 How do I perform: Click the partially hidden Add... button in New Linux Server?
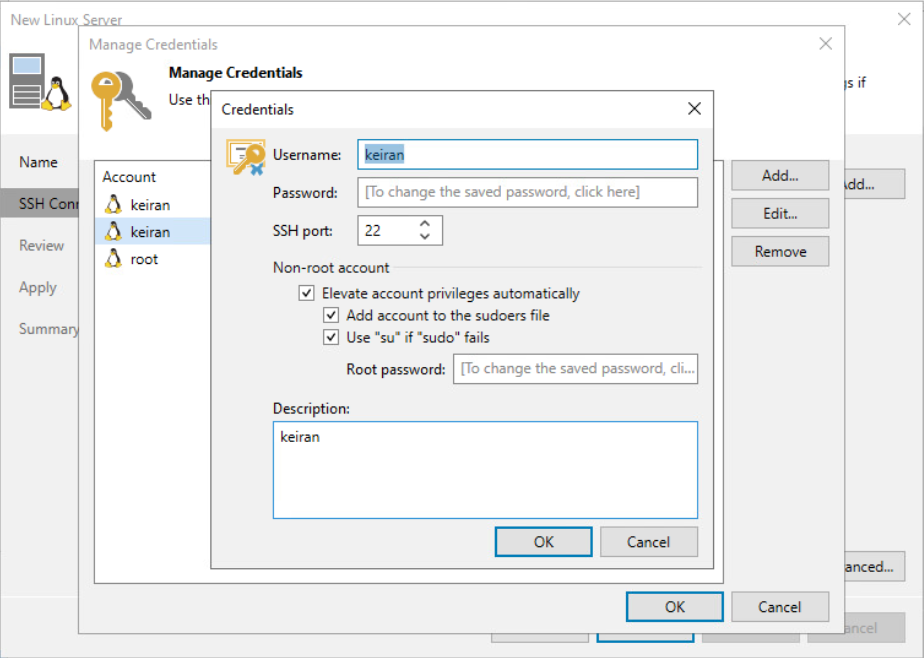875,184
